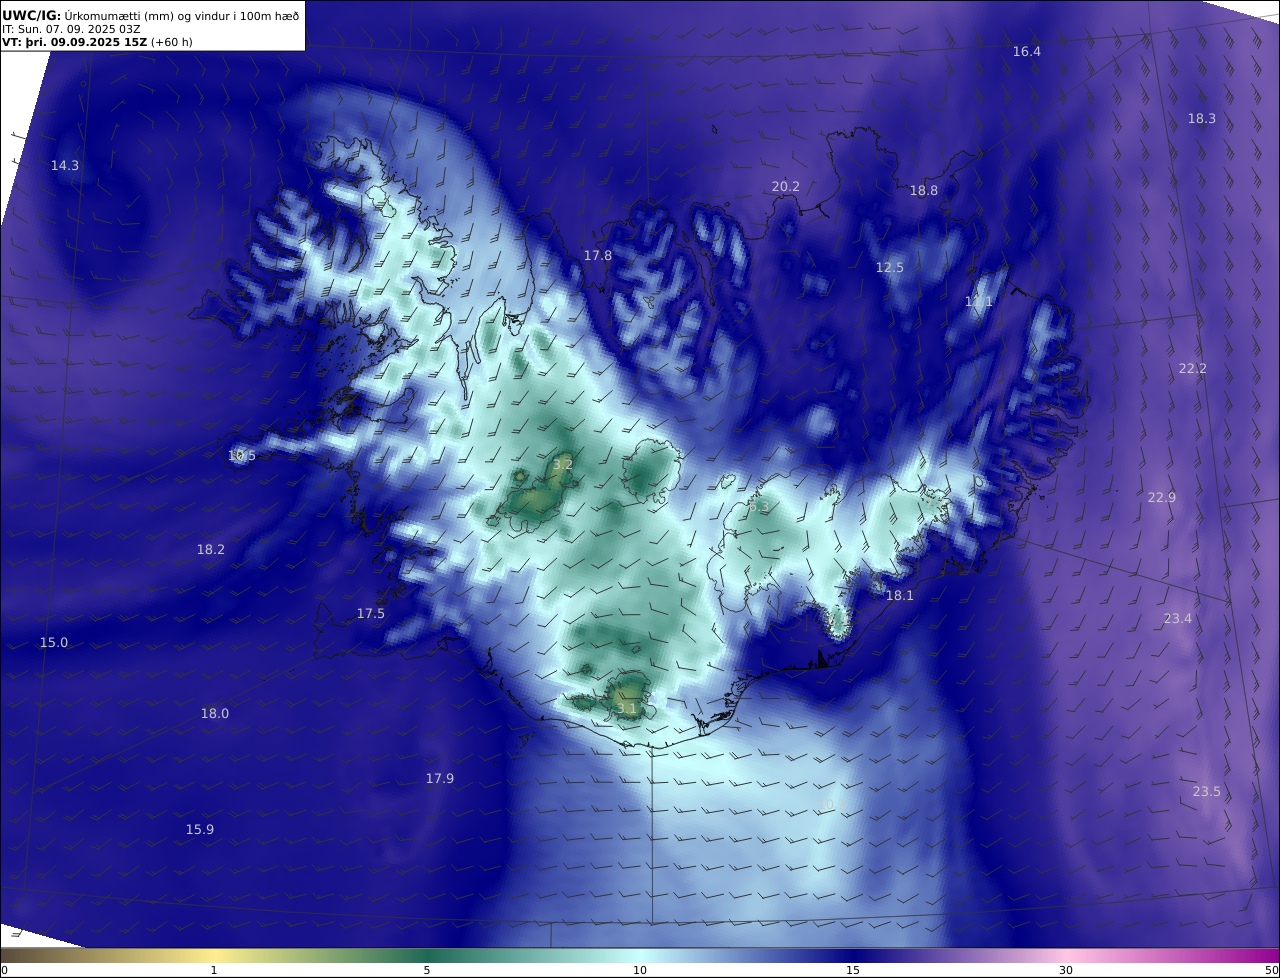Click the 23.5 value label
Image resolution: width=1280 pixels, height=978 pixels.
coord(1207,791)
